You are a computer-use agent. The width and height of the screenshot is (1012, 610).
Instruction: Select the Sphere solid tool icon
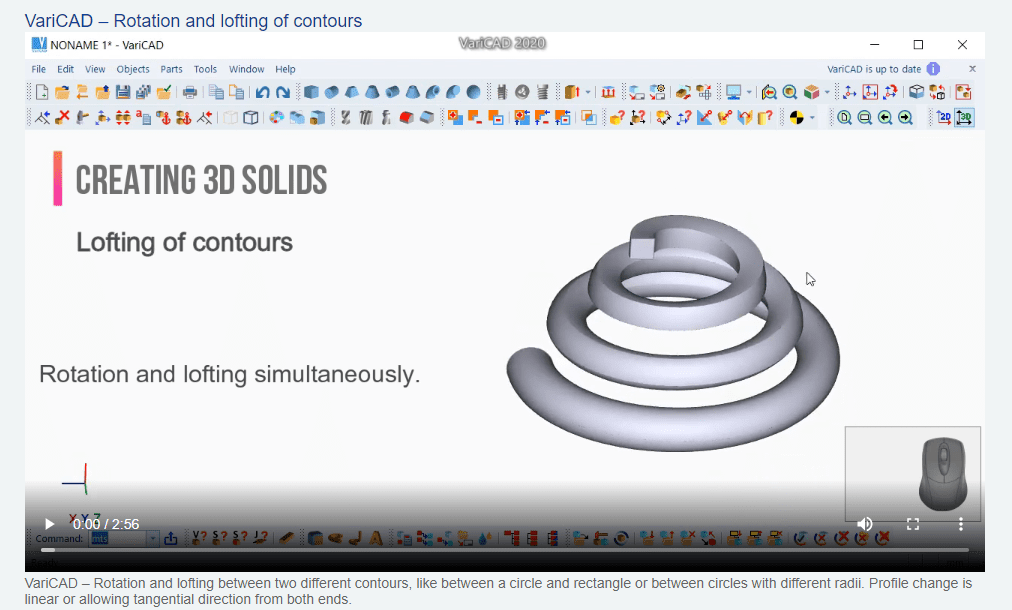point(473,92)
